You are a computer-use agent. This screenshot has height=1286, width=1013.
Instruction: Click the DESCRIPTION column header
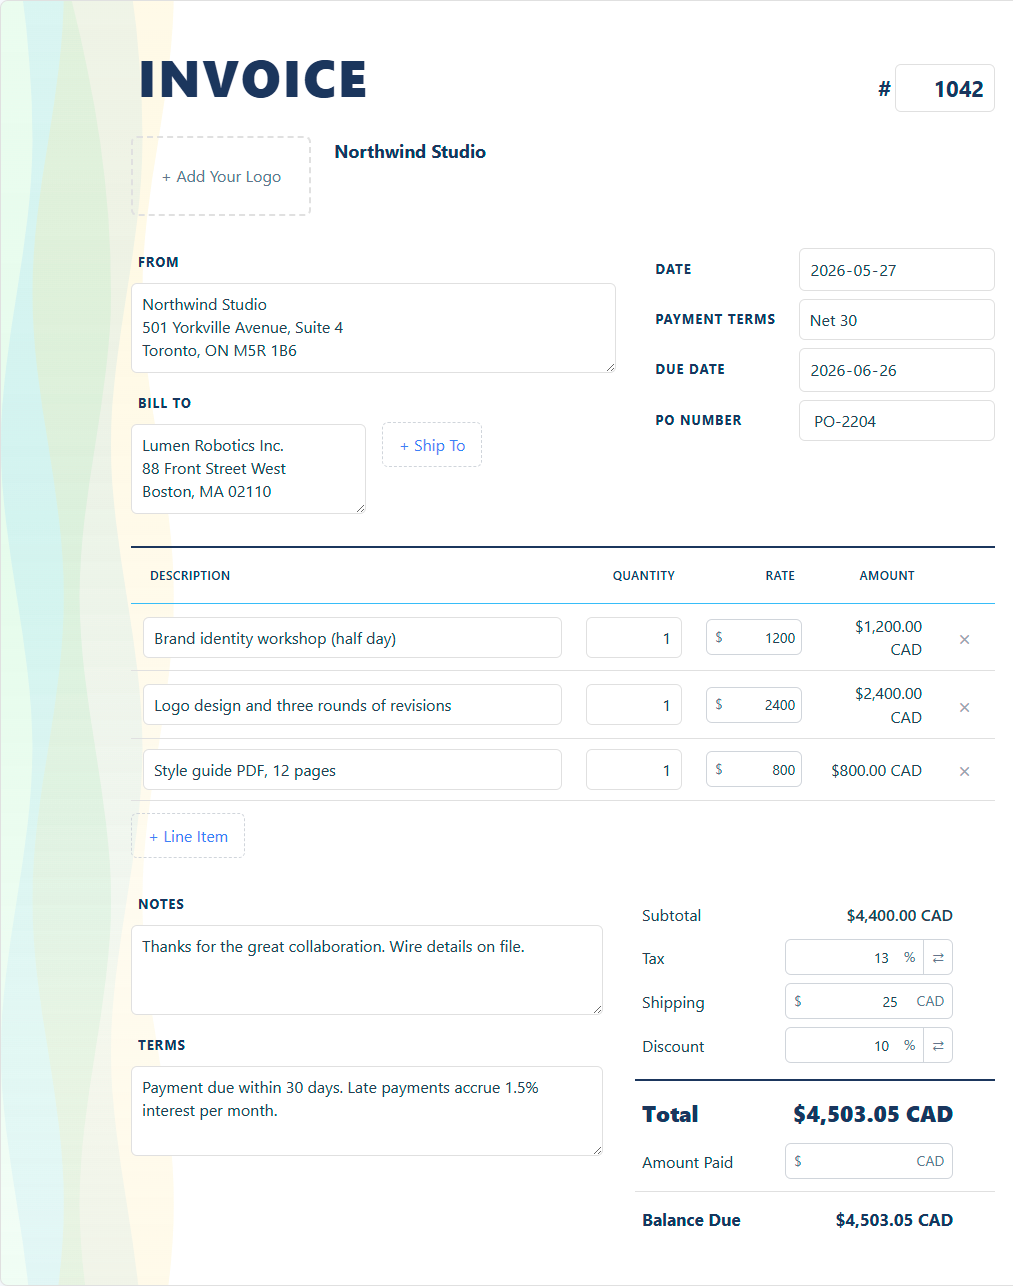click(190, 576)
